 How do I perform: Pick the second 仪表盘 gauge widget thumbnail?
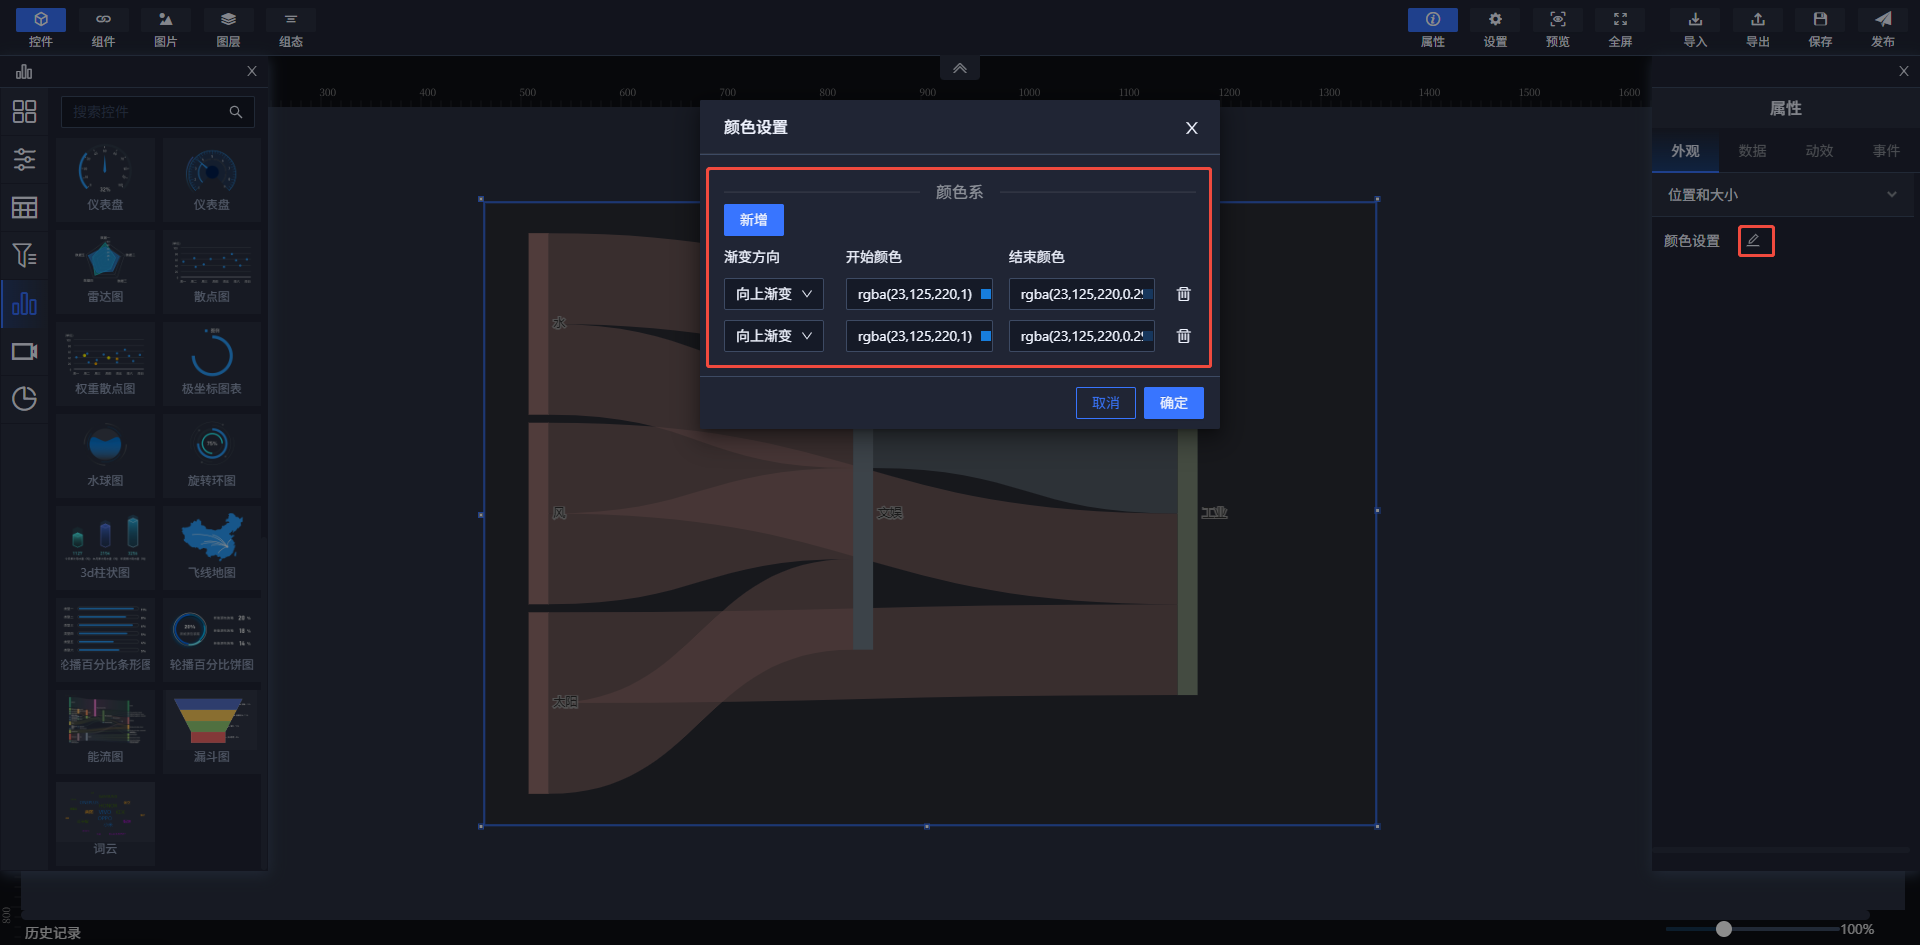tap(212, 180)
